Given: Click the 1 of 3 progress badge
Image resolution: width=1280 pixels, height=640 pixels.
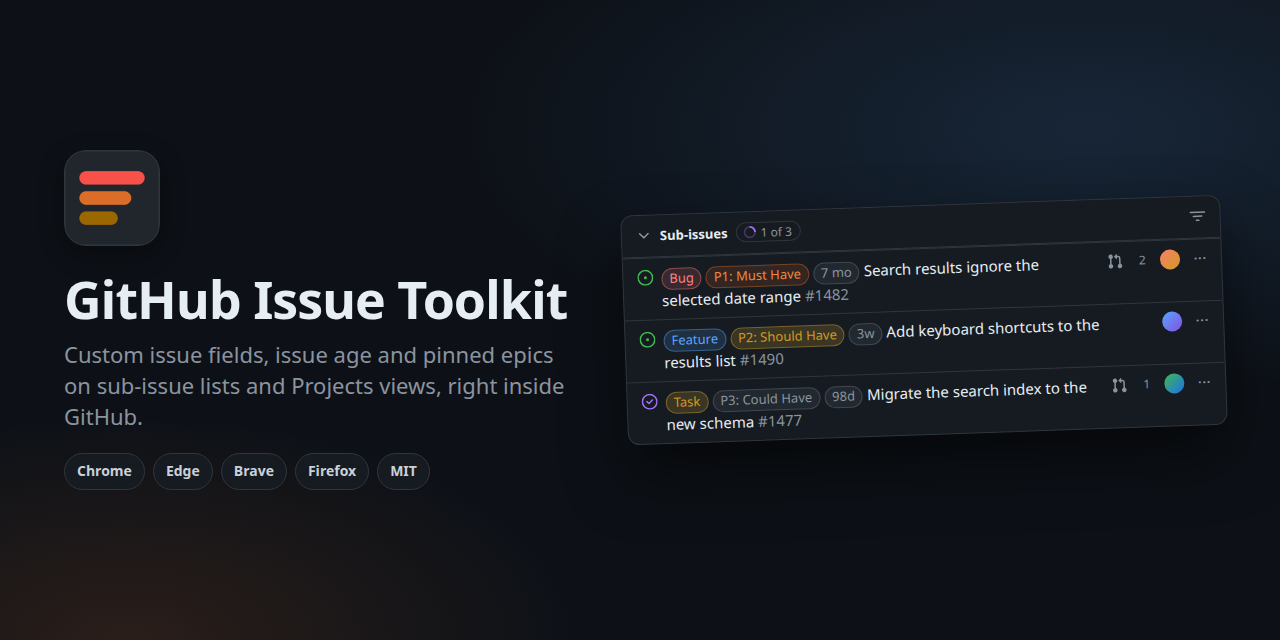Looking at the screenshot, I should (768, 232).
